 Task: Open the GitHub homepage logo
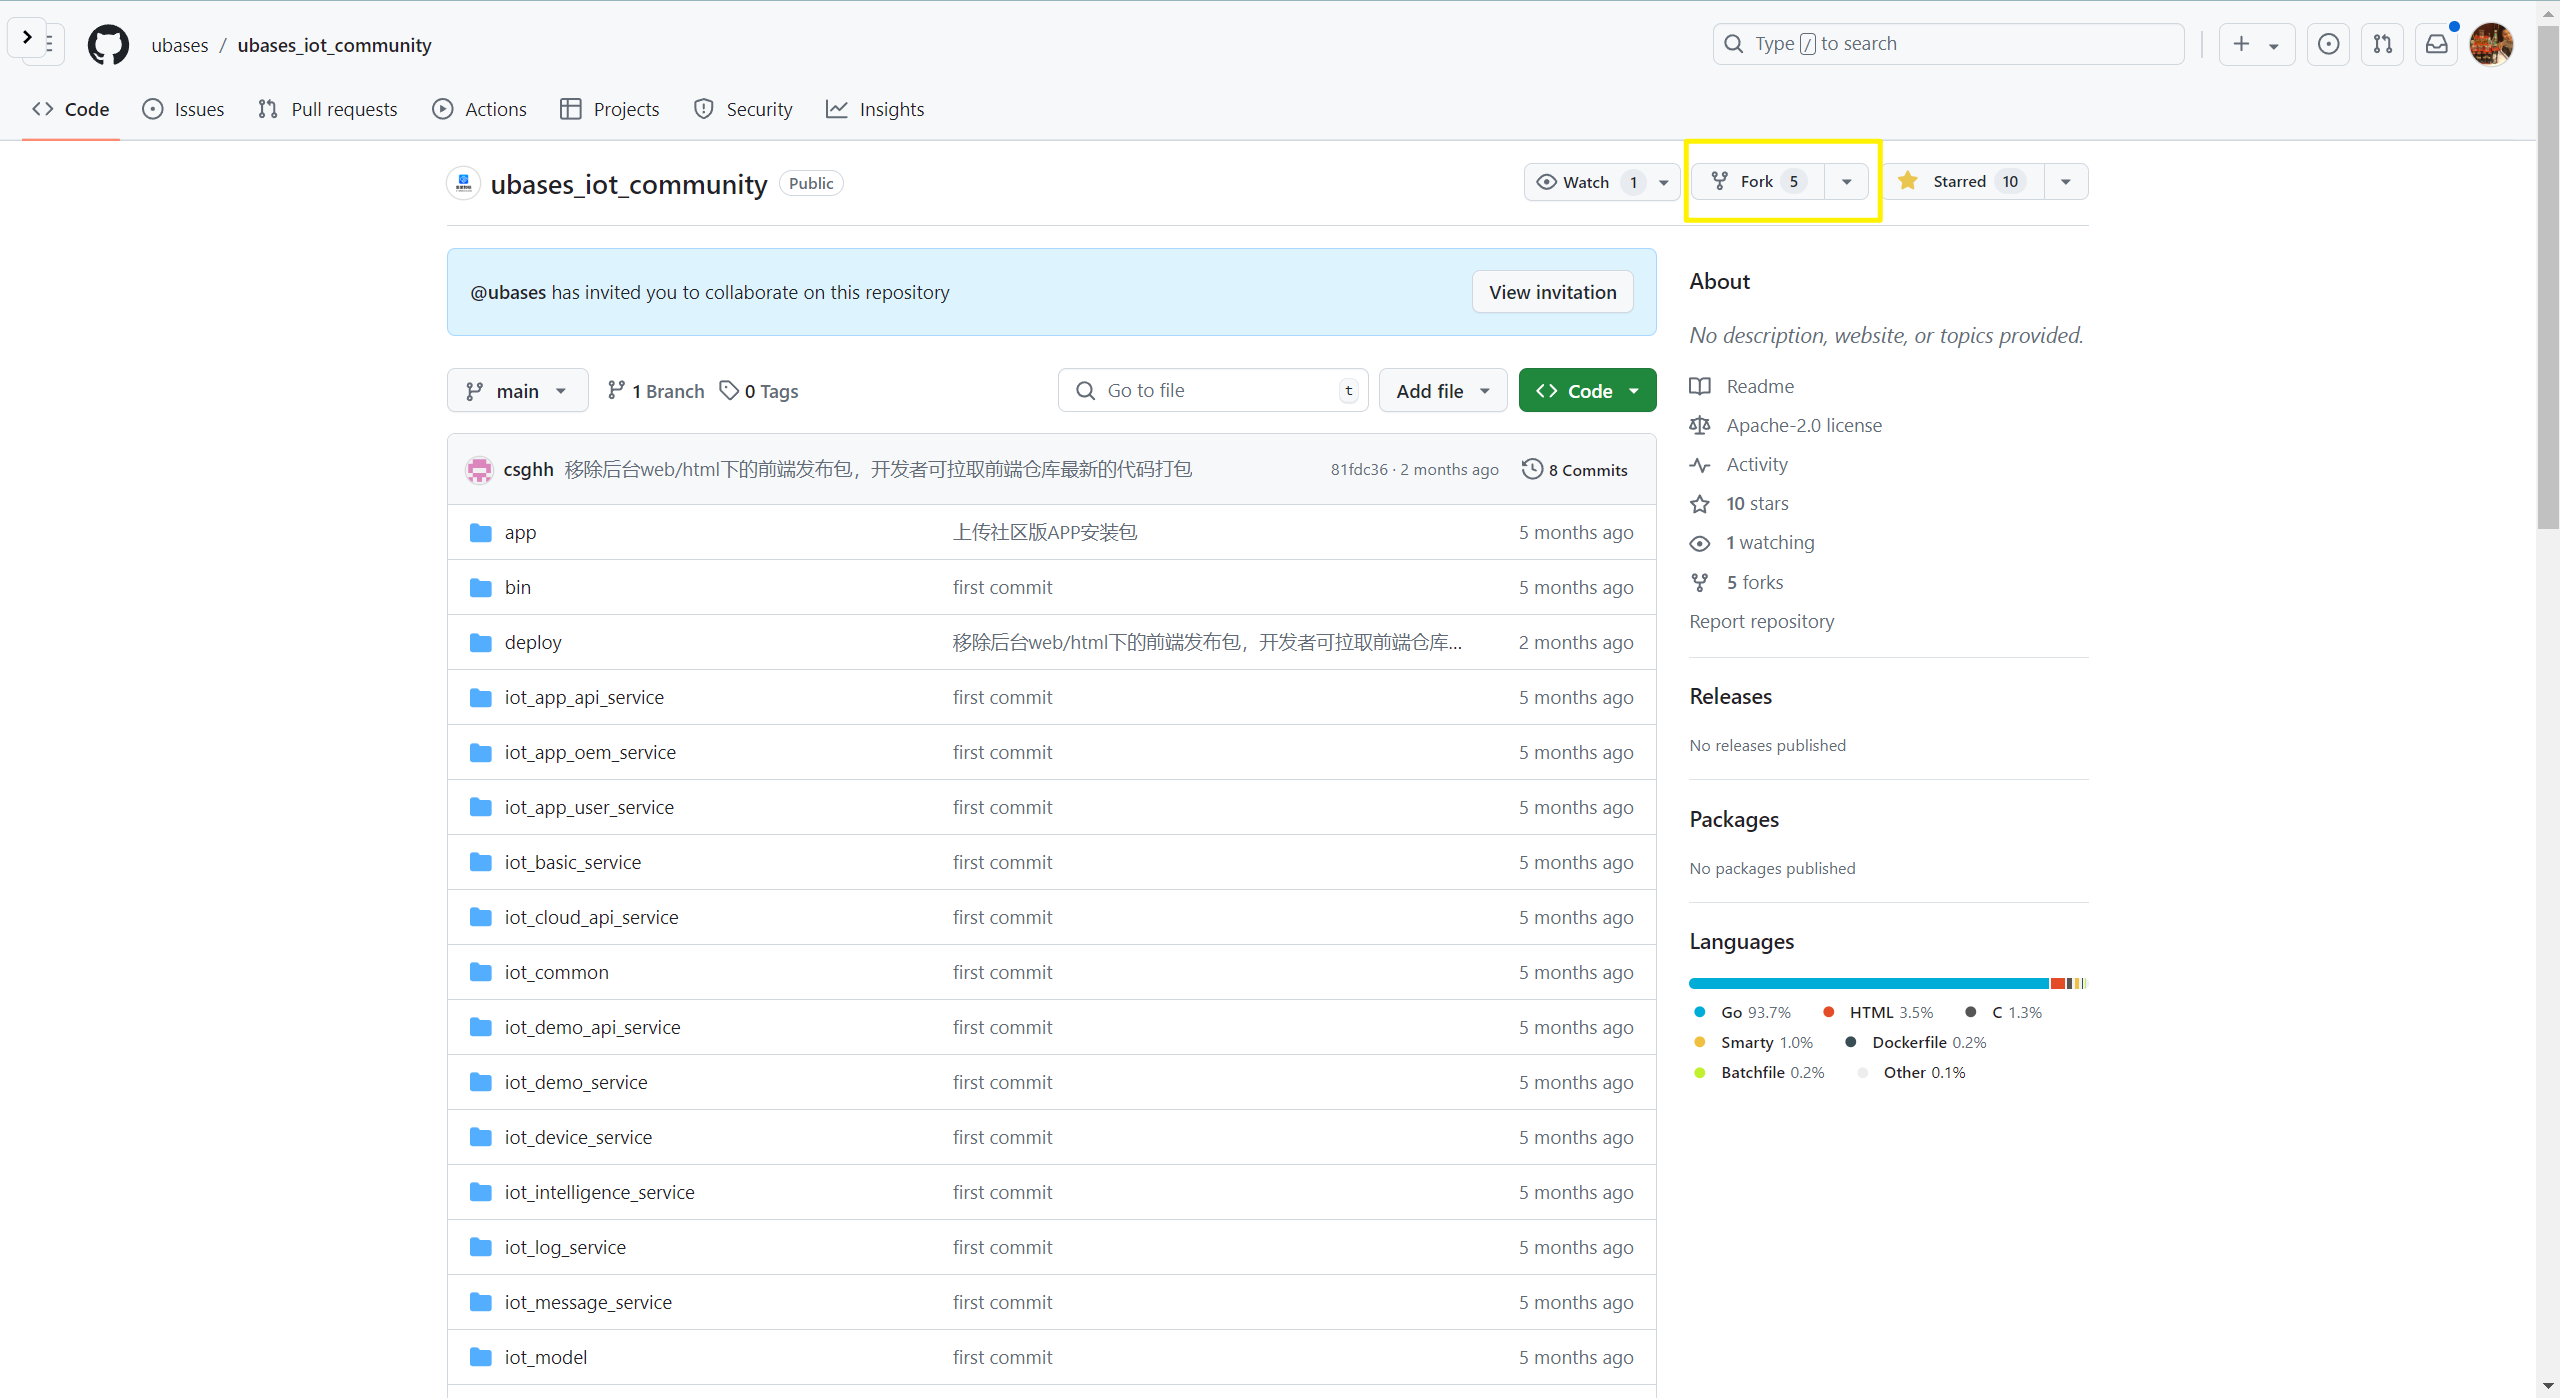108,45
